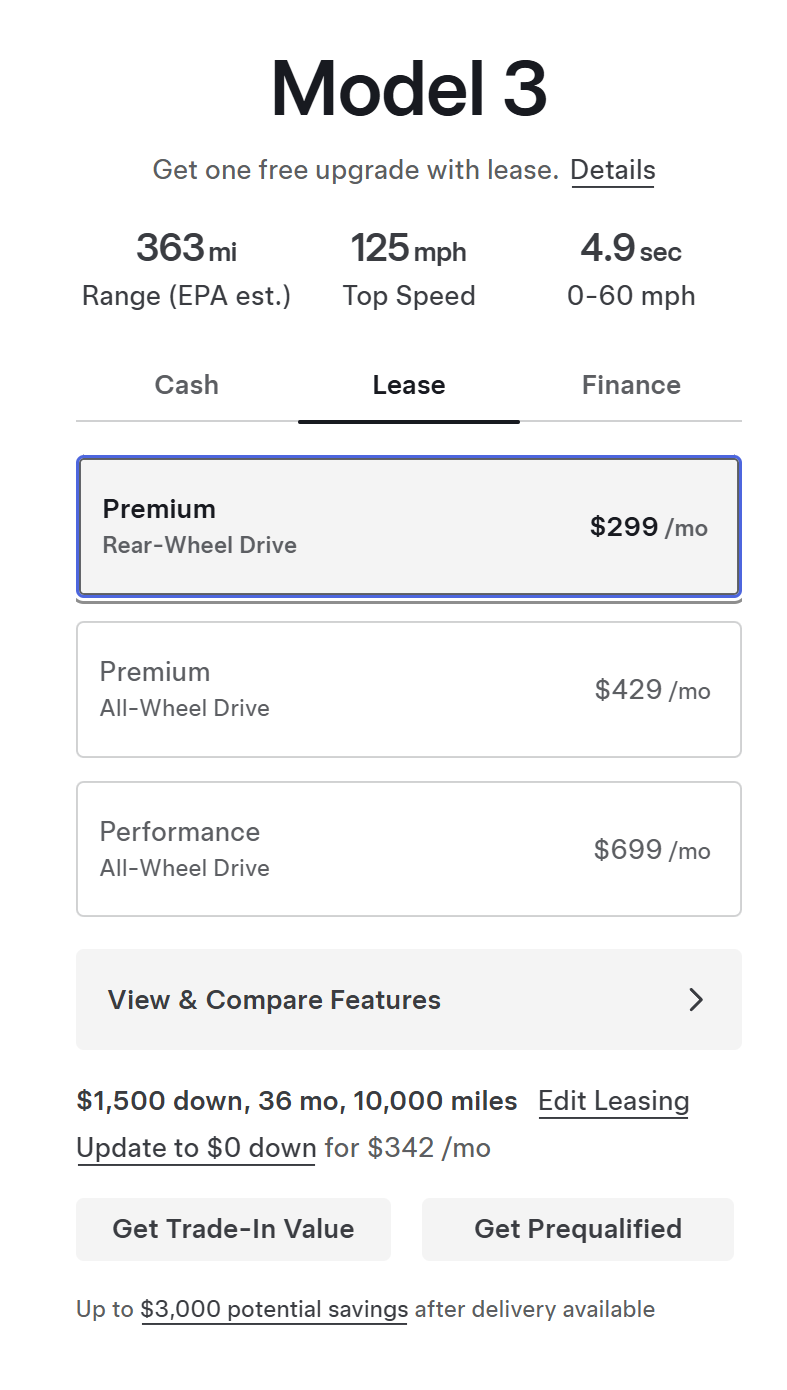Switch to the Cash tab
Viewport: 787px width, 1390px height.
click(x=186, y=386)
